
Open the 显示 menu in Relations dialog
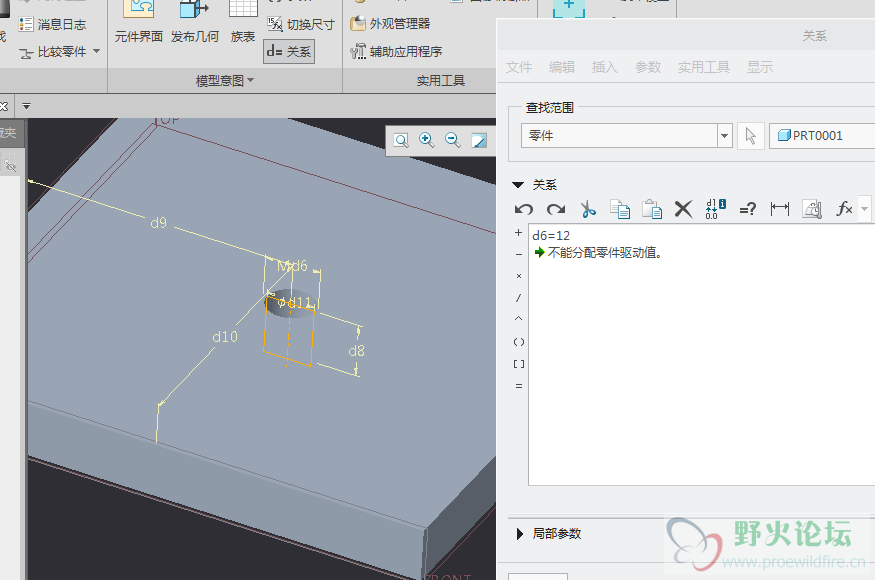point(760,68)
